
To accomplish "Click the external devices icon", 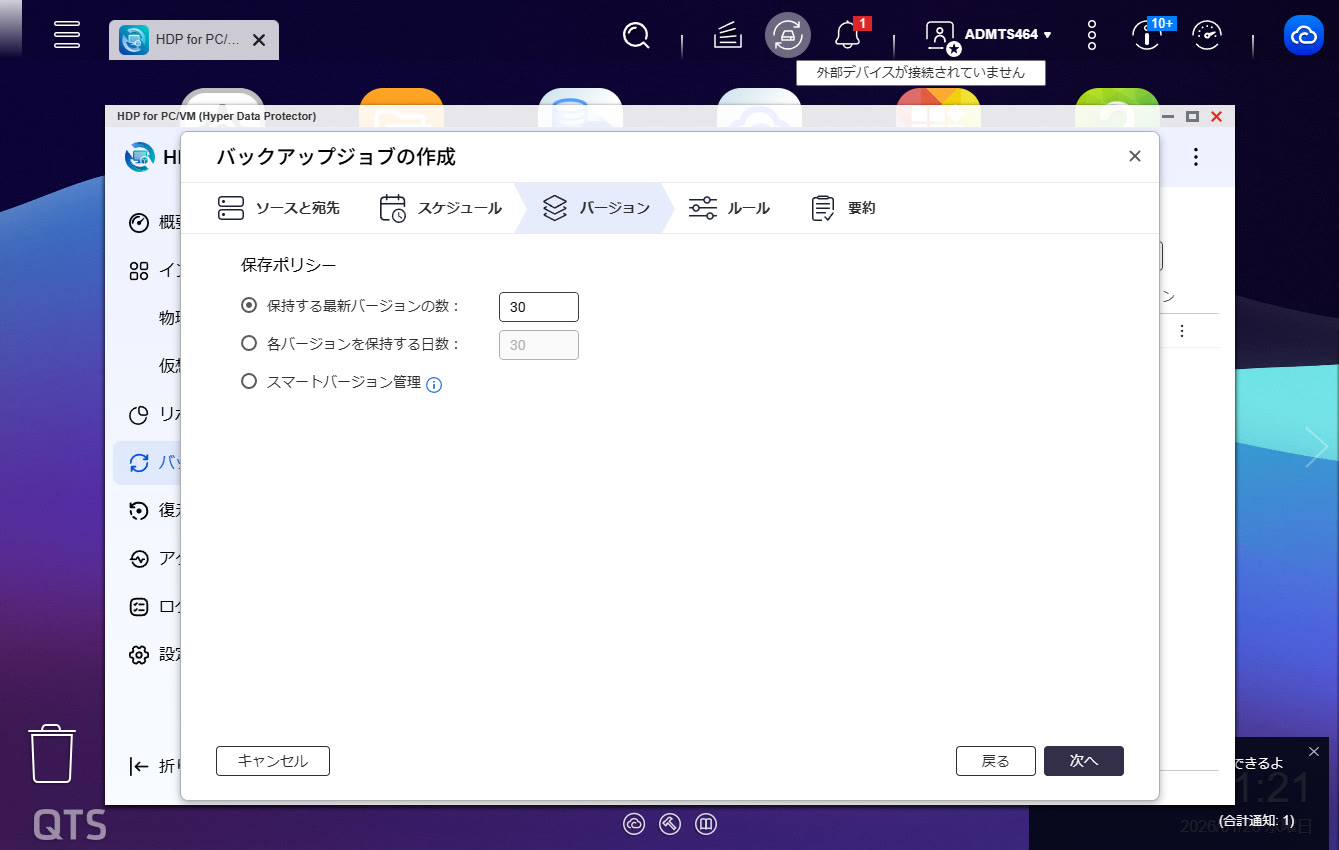I will [788, 36].
